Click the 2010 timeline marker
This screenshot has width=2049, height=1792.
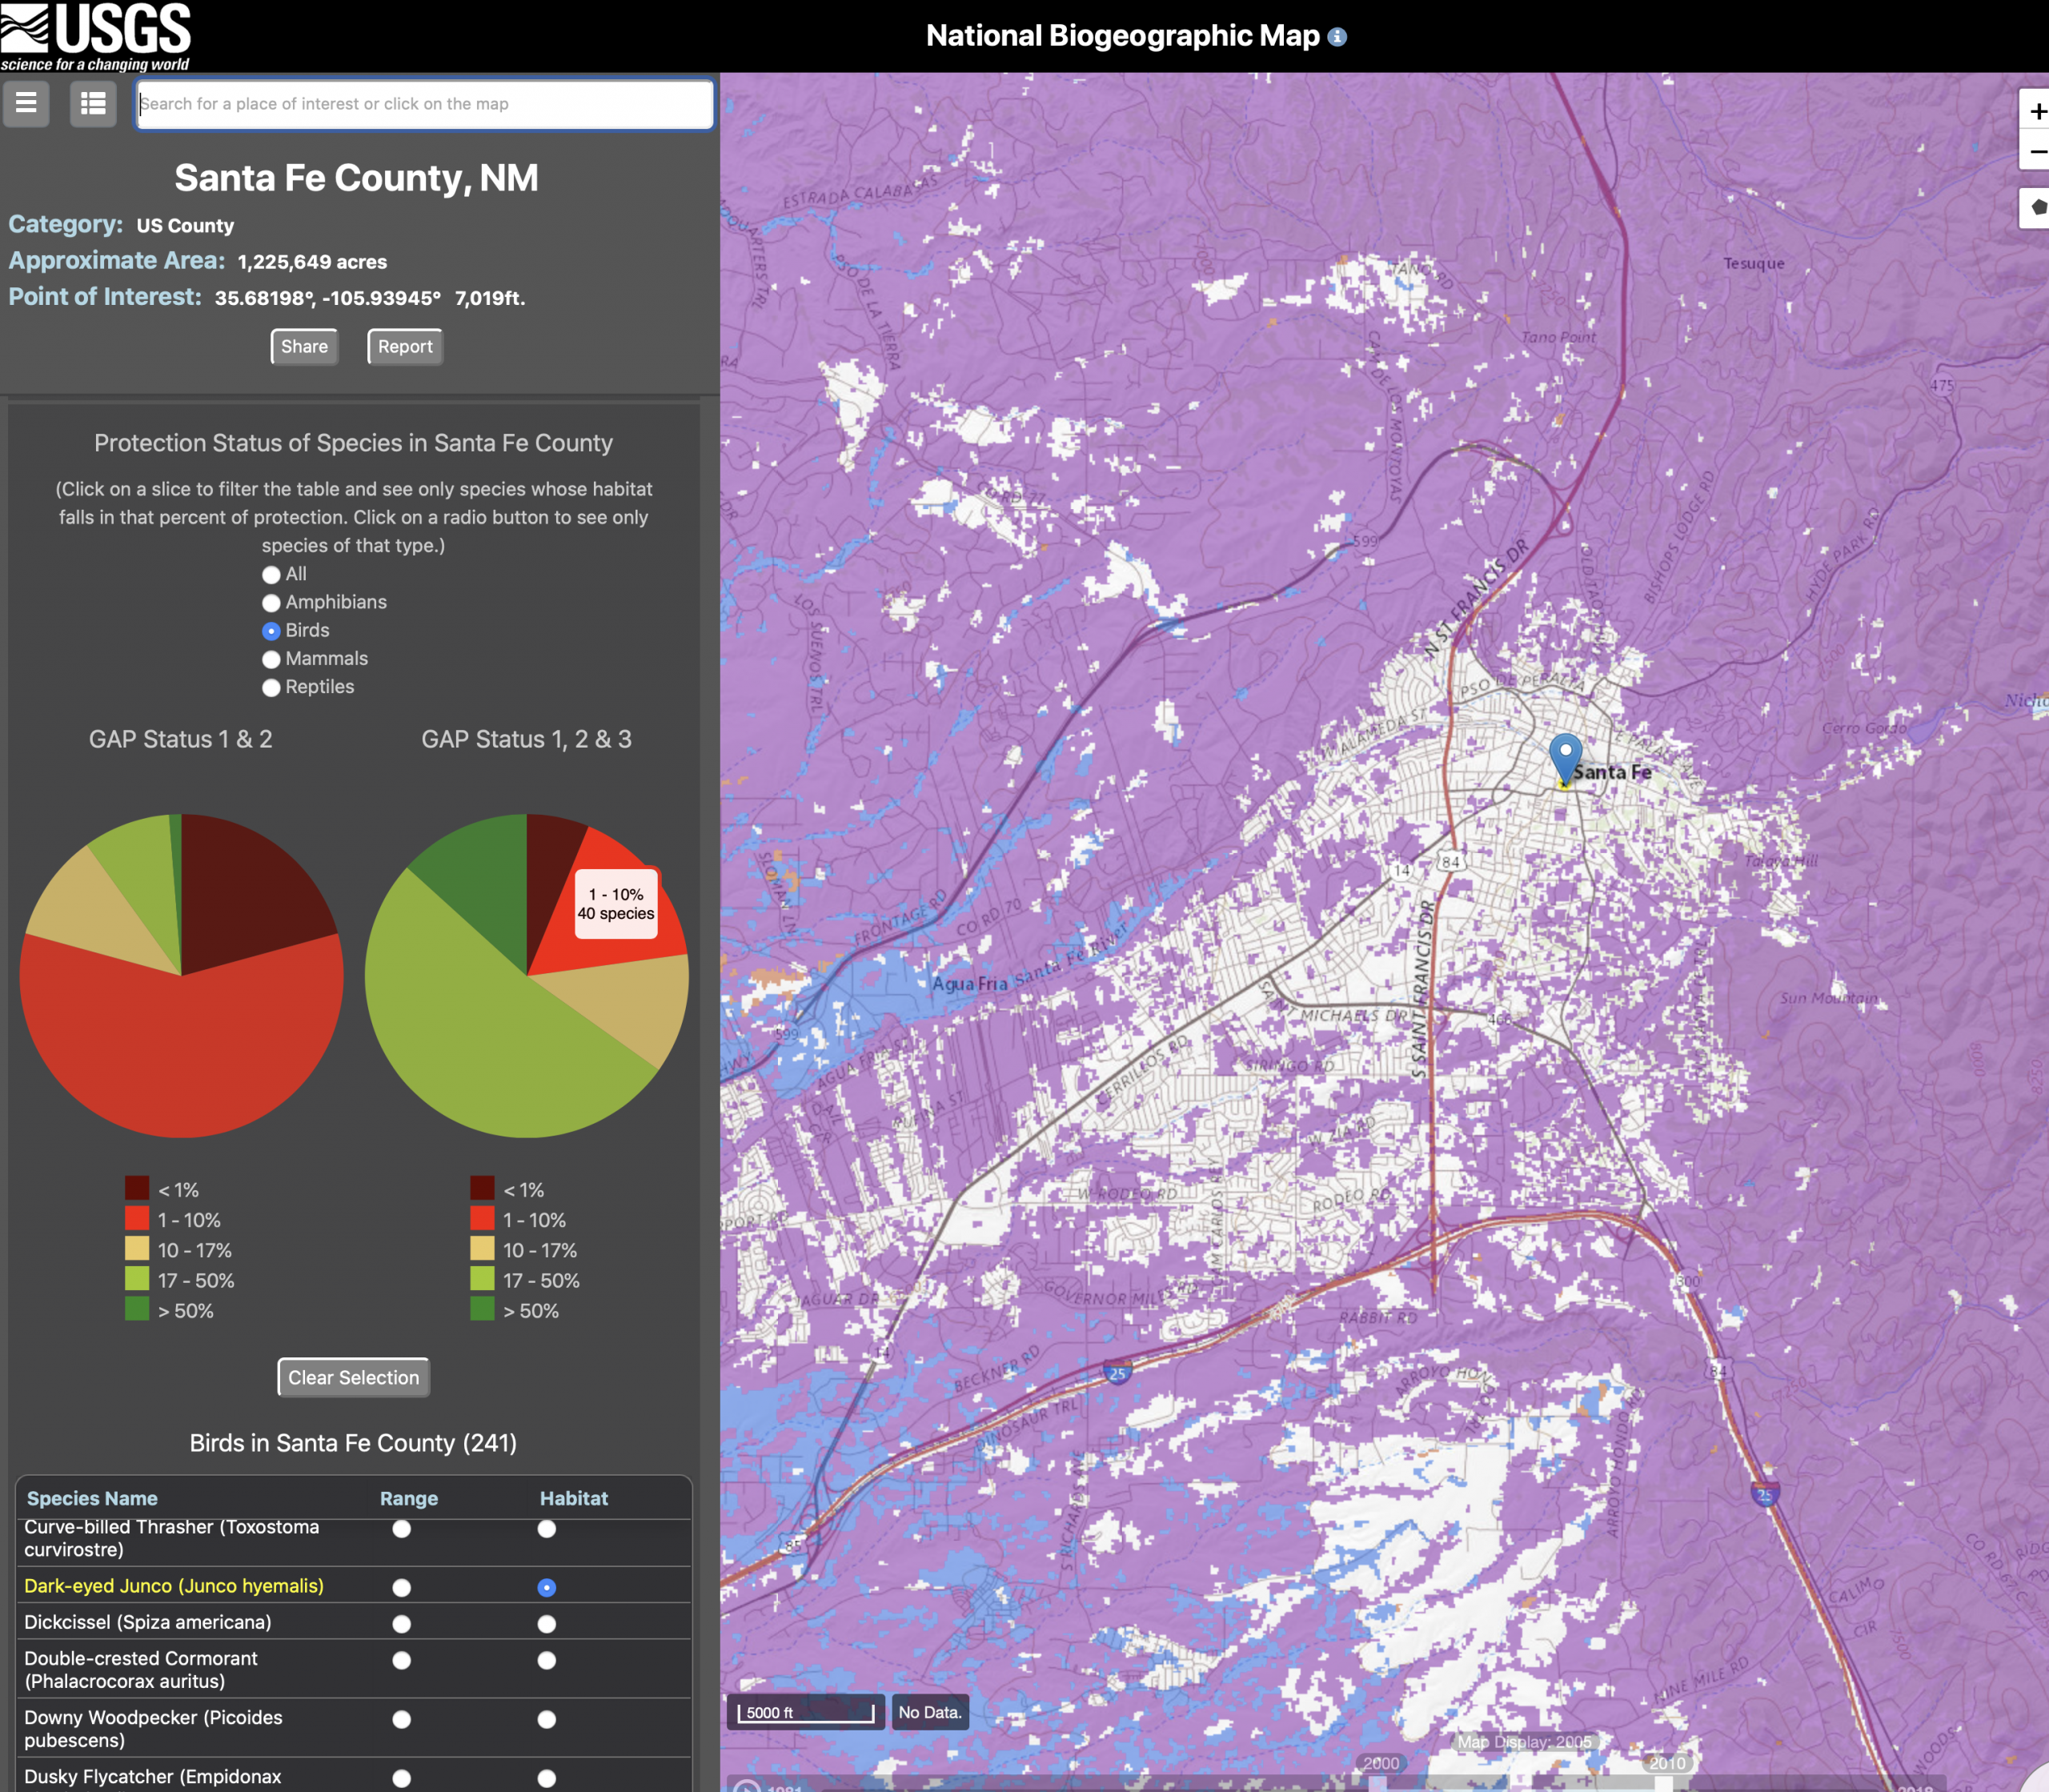[x=1666, y=1763]
